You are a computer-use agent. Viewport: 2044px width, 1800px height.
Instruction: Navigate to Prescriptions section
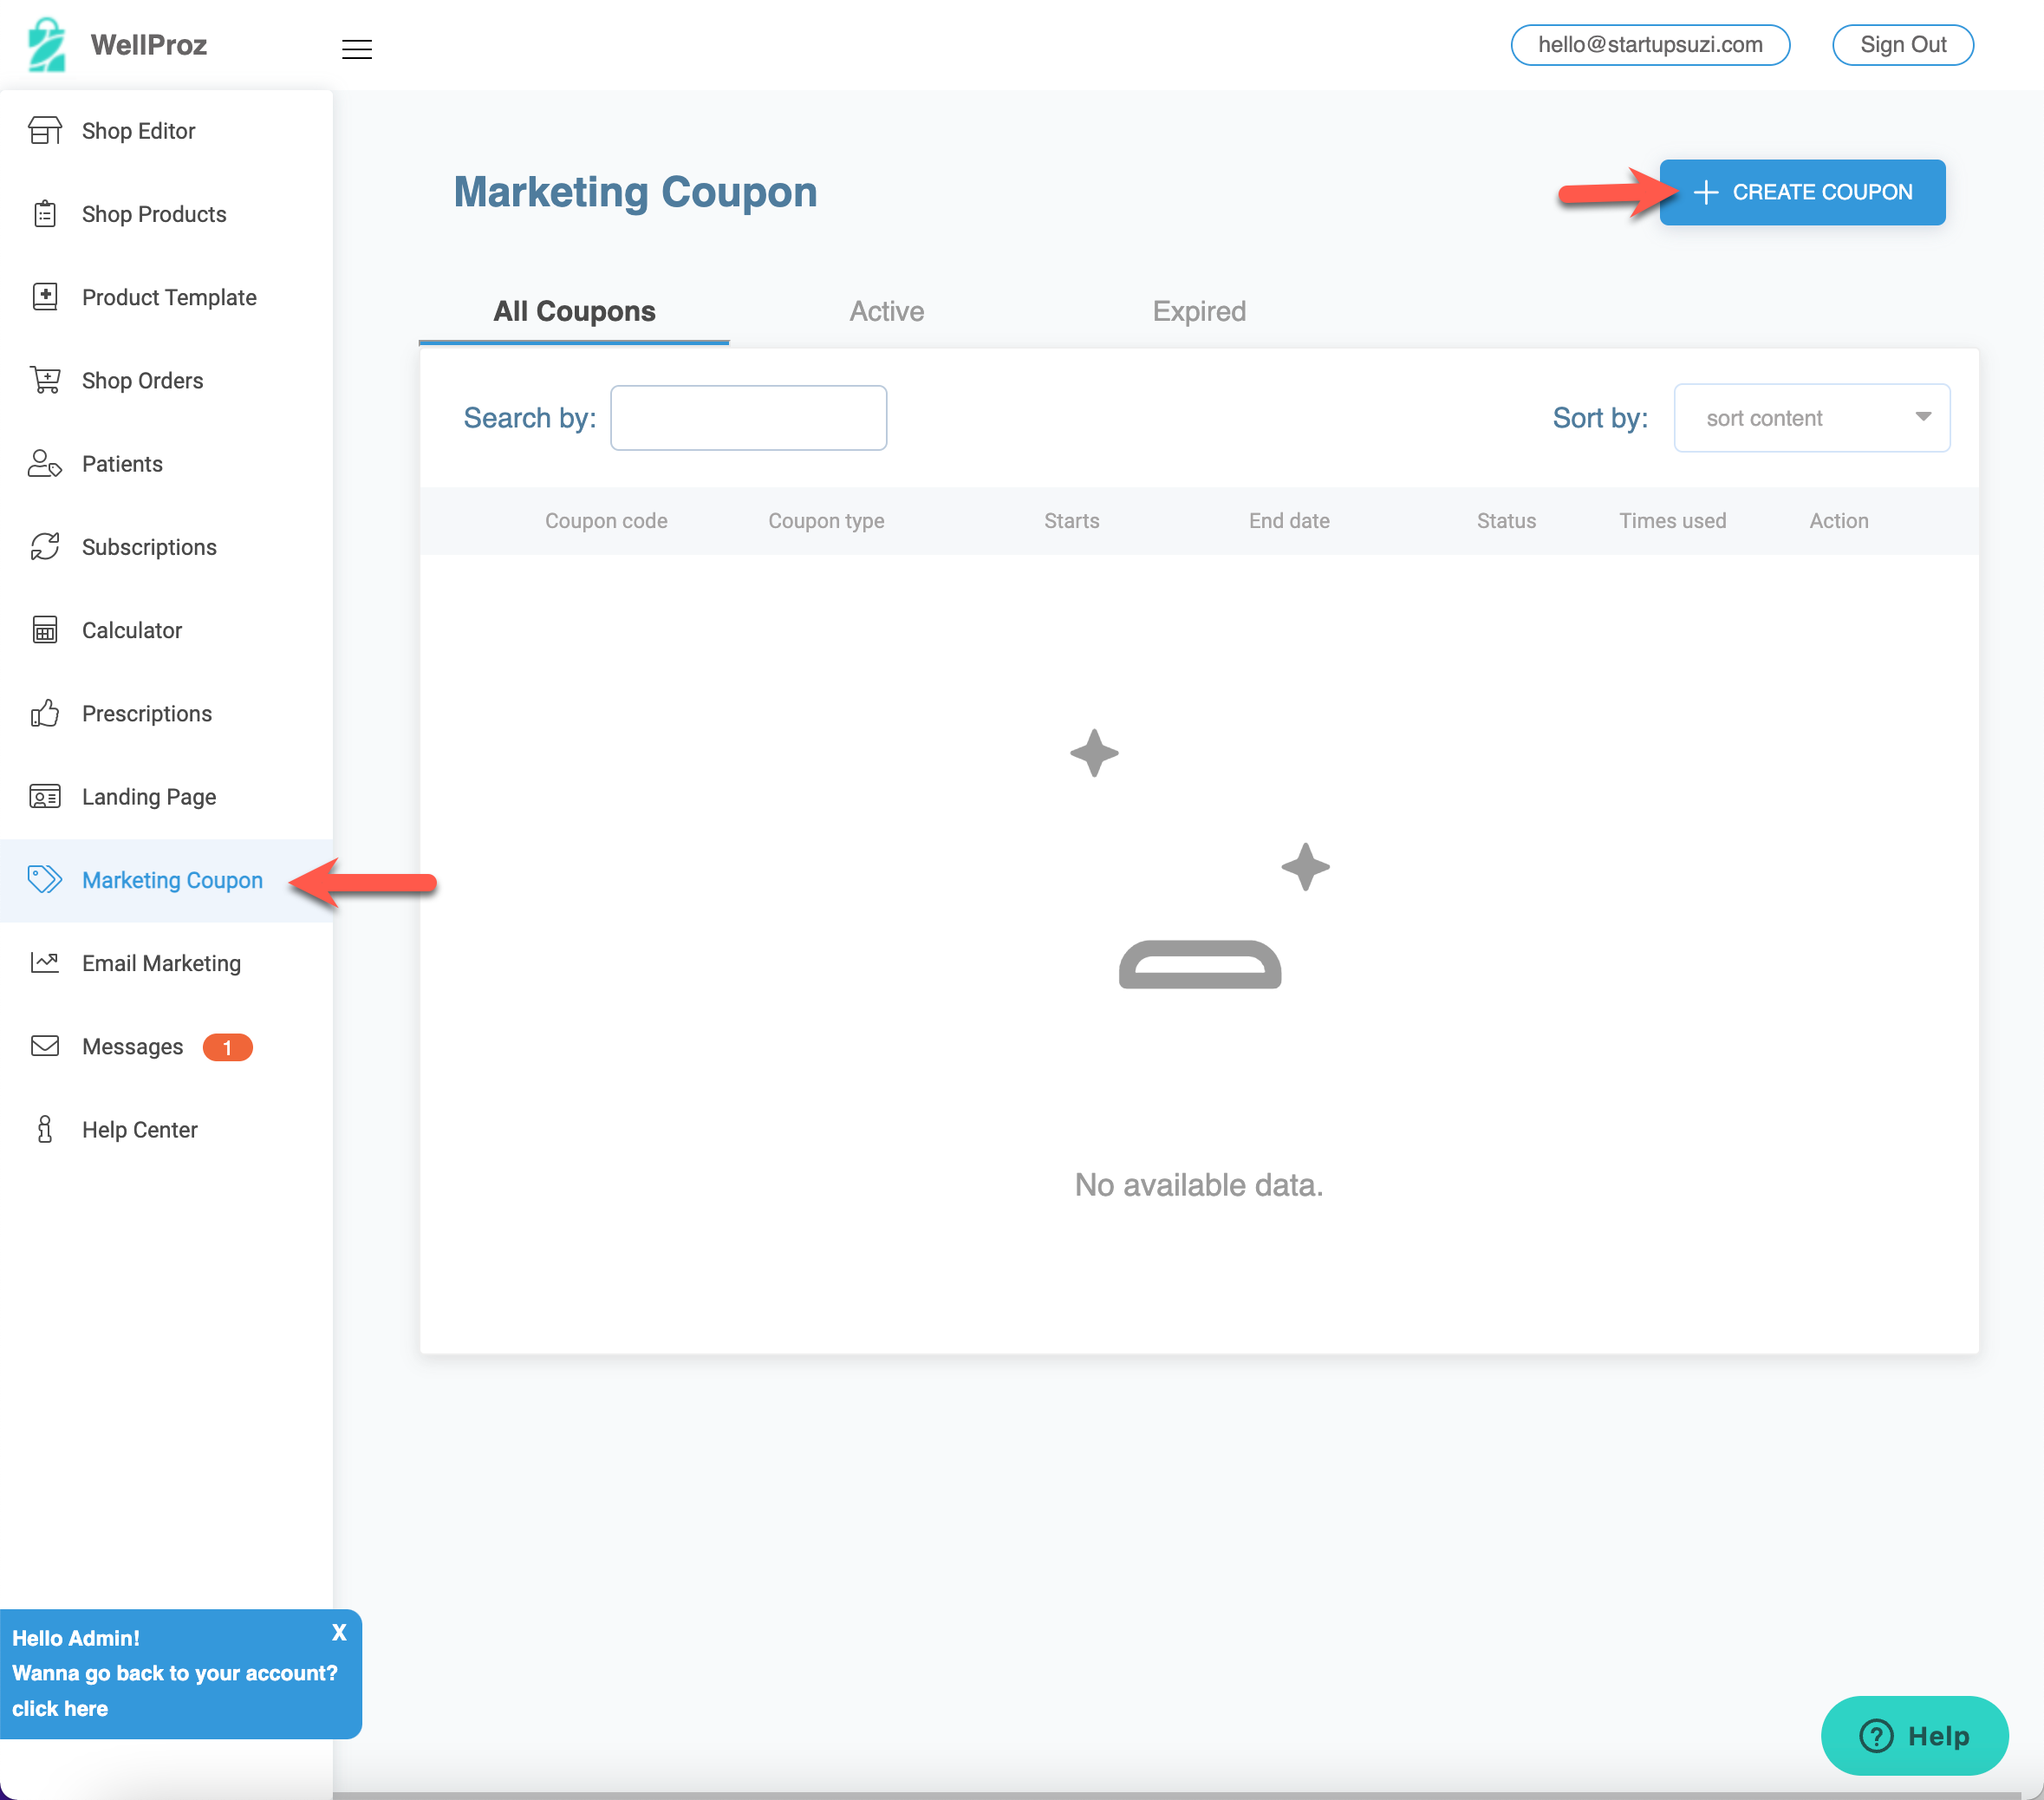pos(146,713)
